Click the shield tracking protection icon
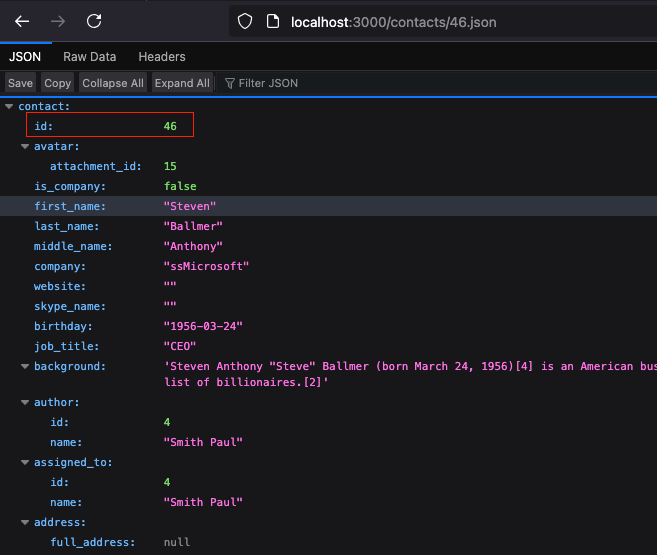 (245, 21)
